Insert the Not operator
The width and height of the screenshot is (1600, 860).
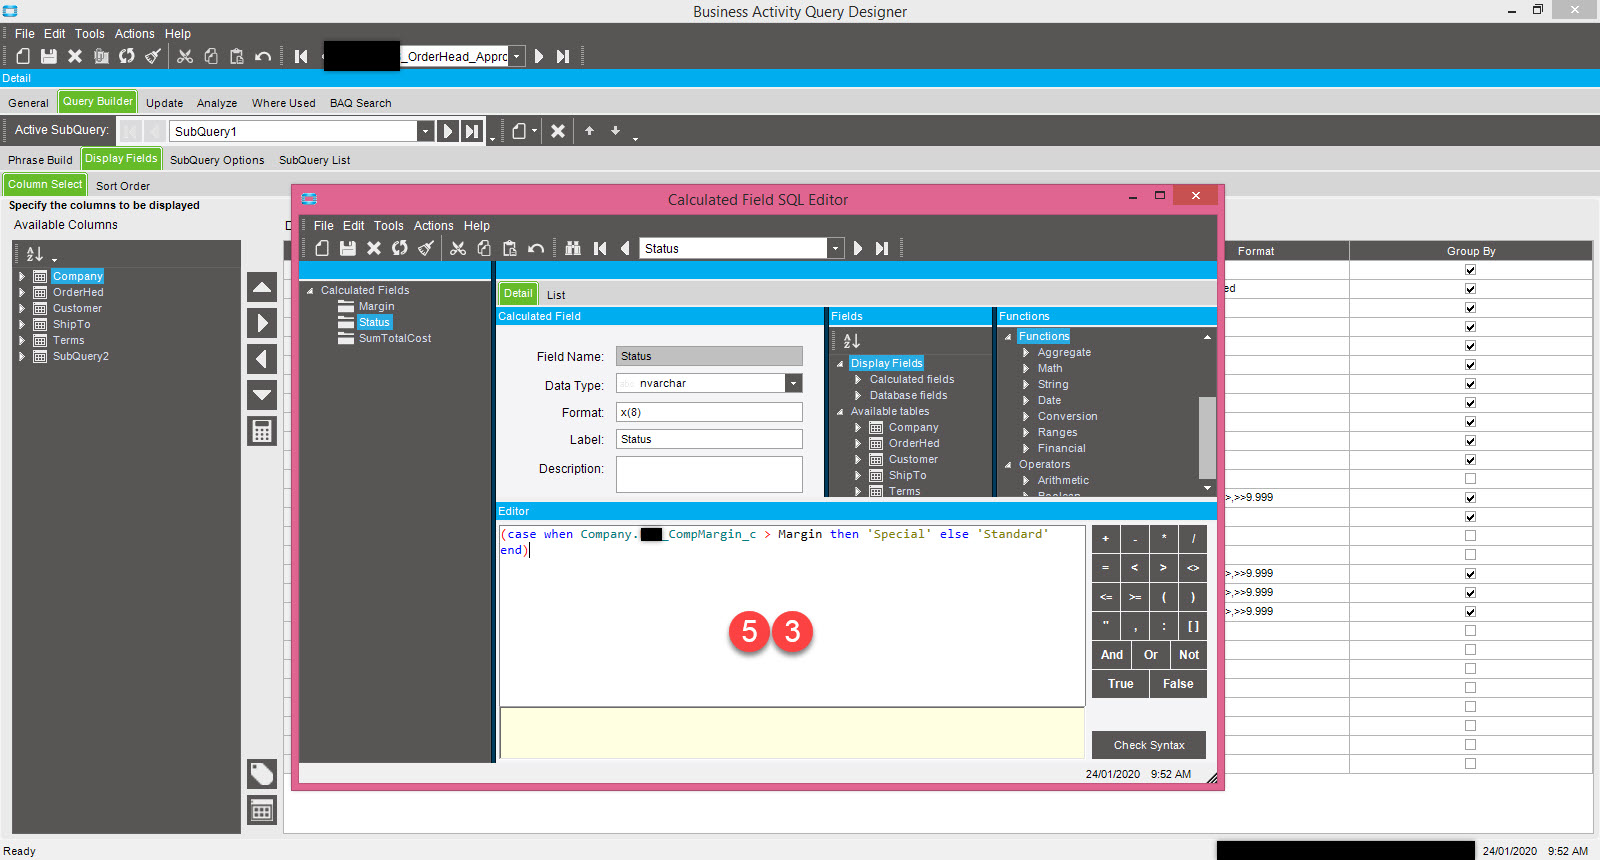pos(1189,655)
